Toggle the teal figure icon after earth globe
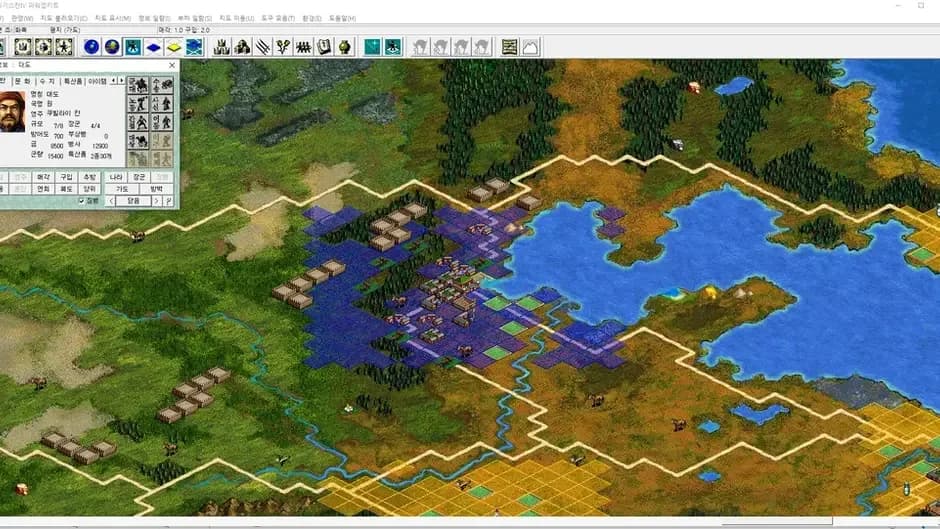Screen dimensions: 940x529 coord(133,47)
